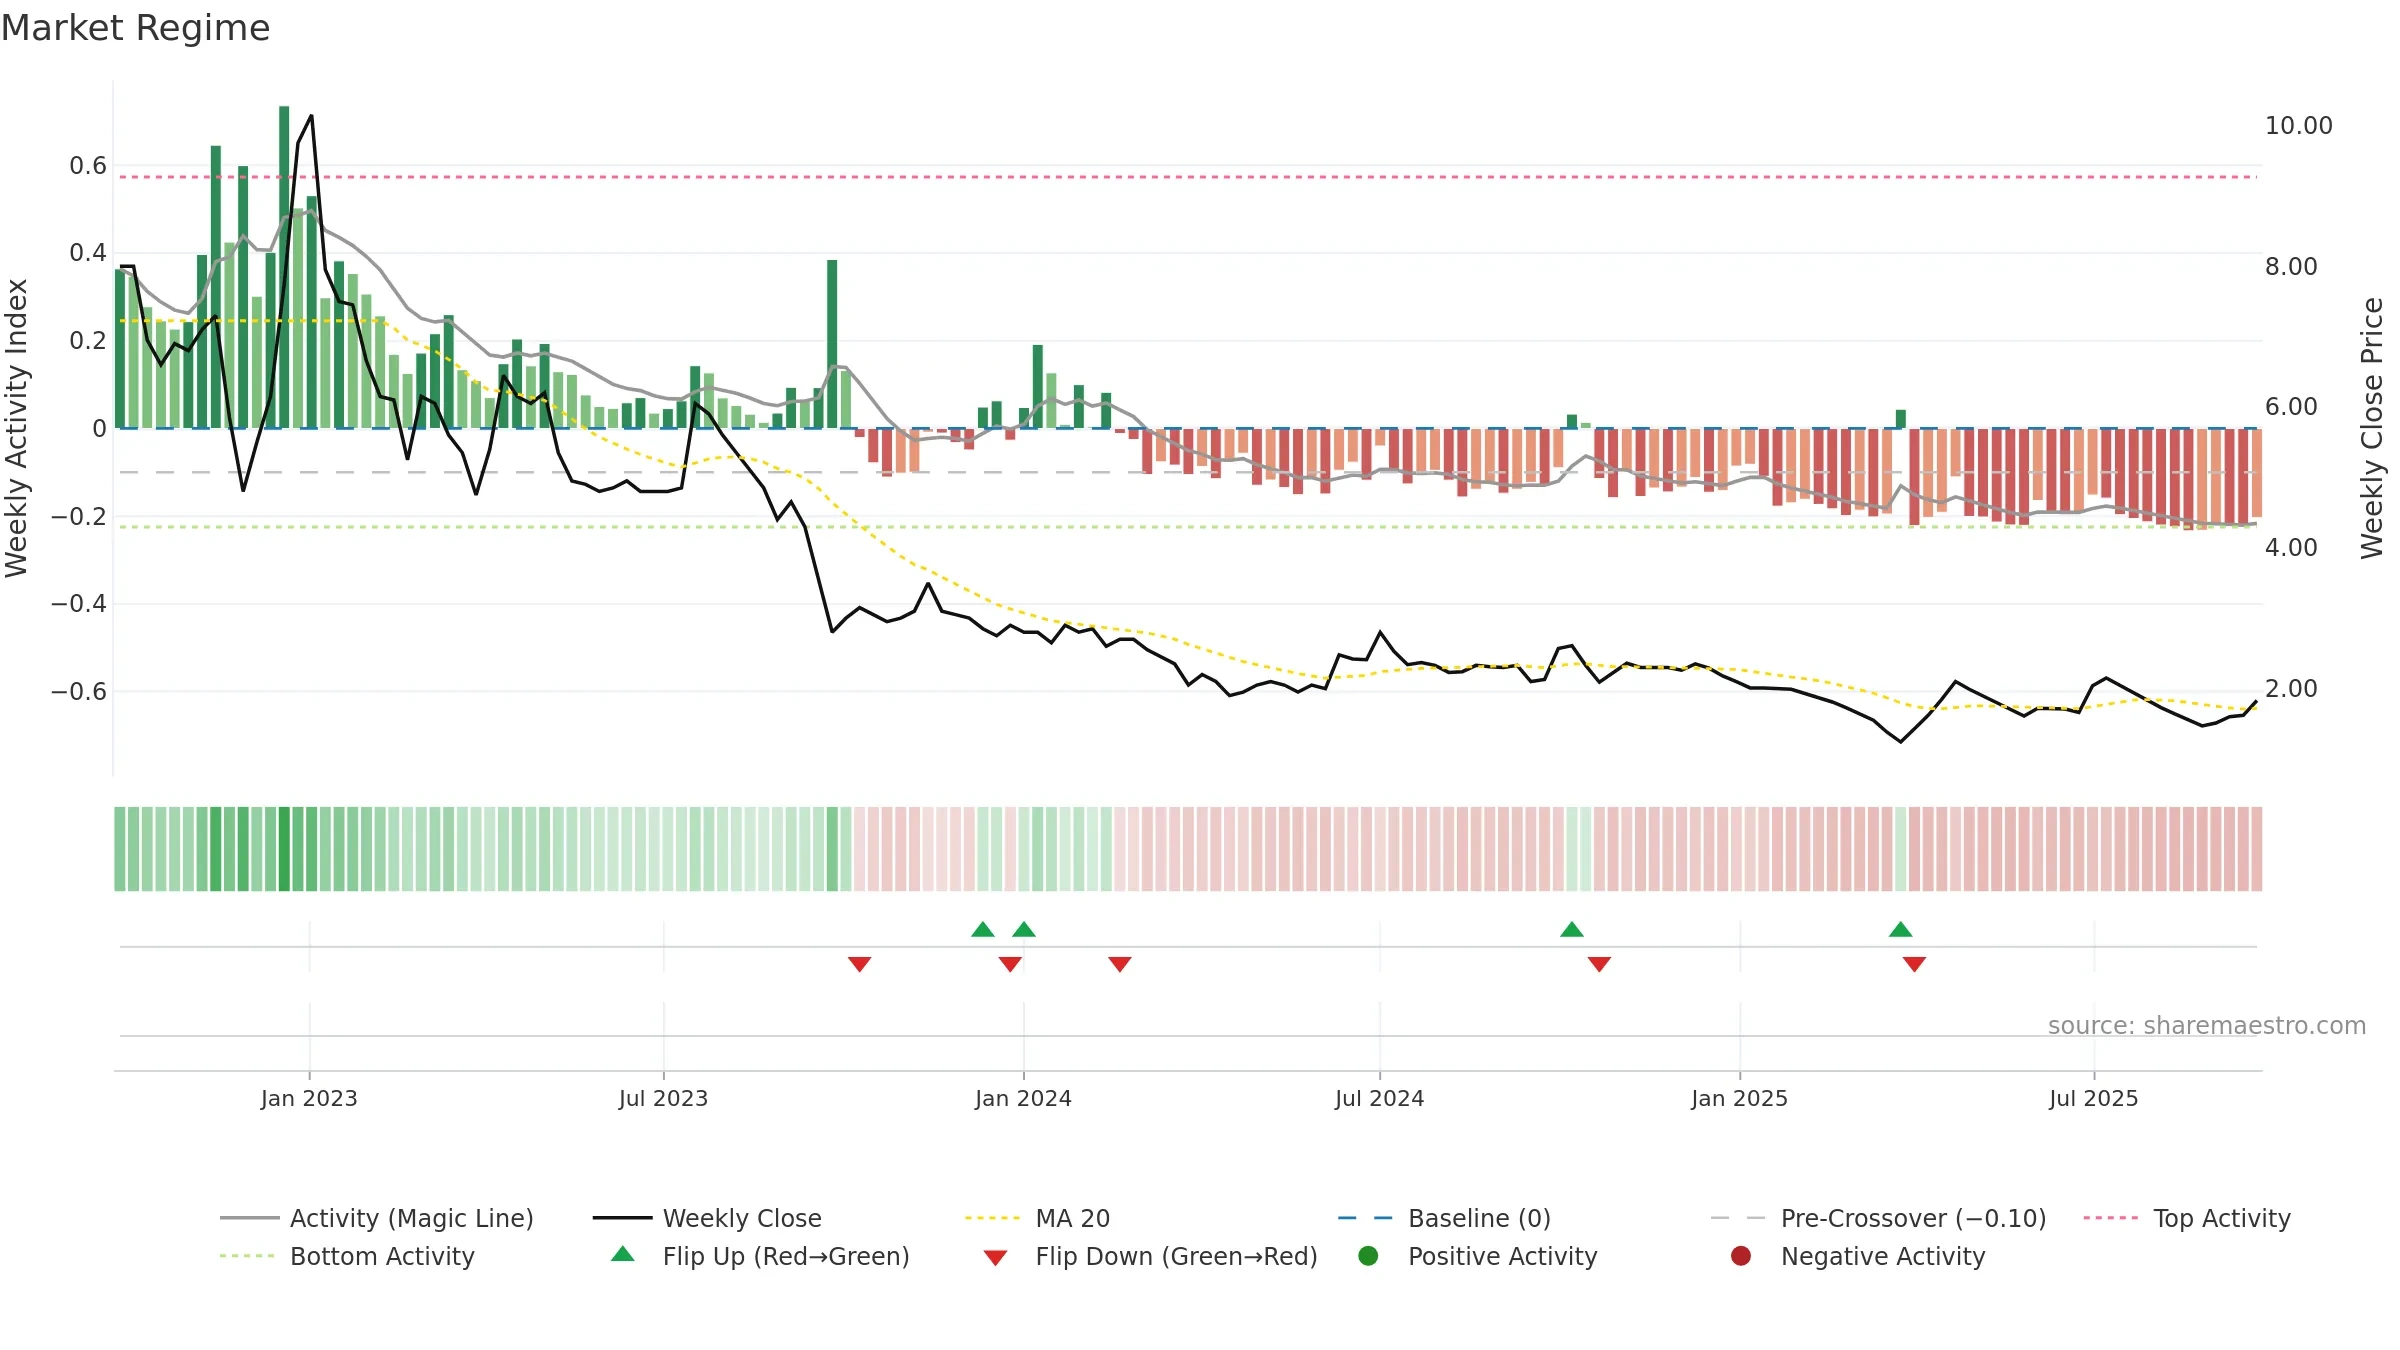Select the flip-up marker near Apr 2025
This screenshot has height=1350, width=2400.
point(1901,929)
